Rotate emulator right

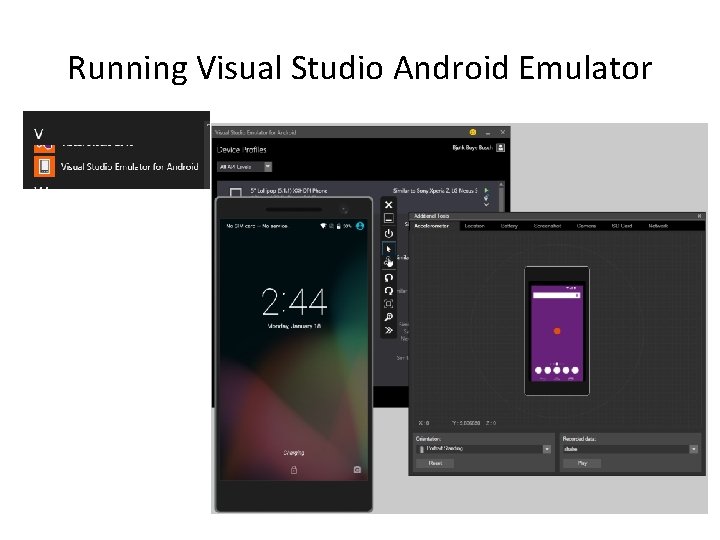pyautogui.click(x=388, y=291)
